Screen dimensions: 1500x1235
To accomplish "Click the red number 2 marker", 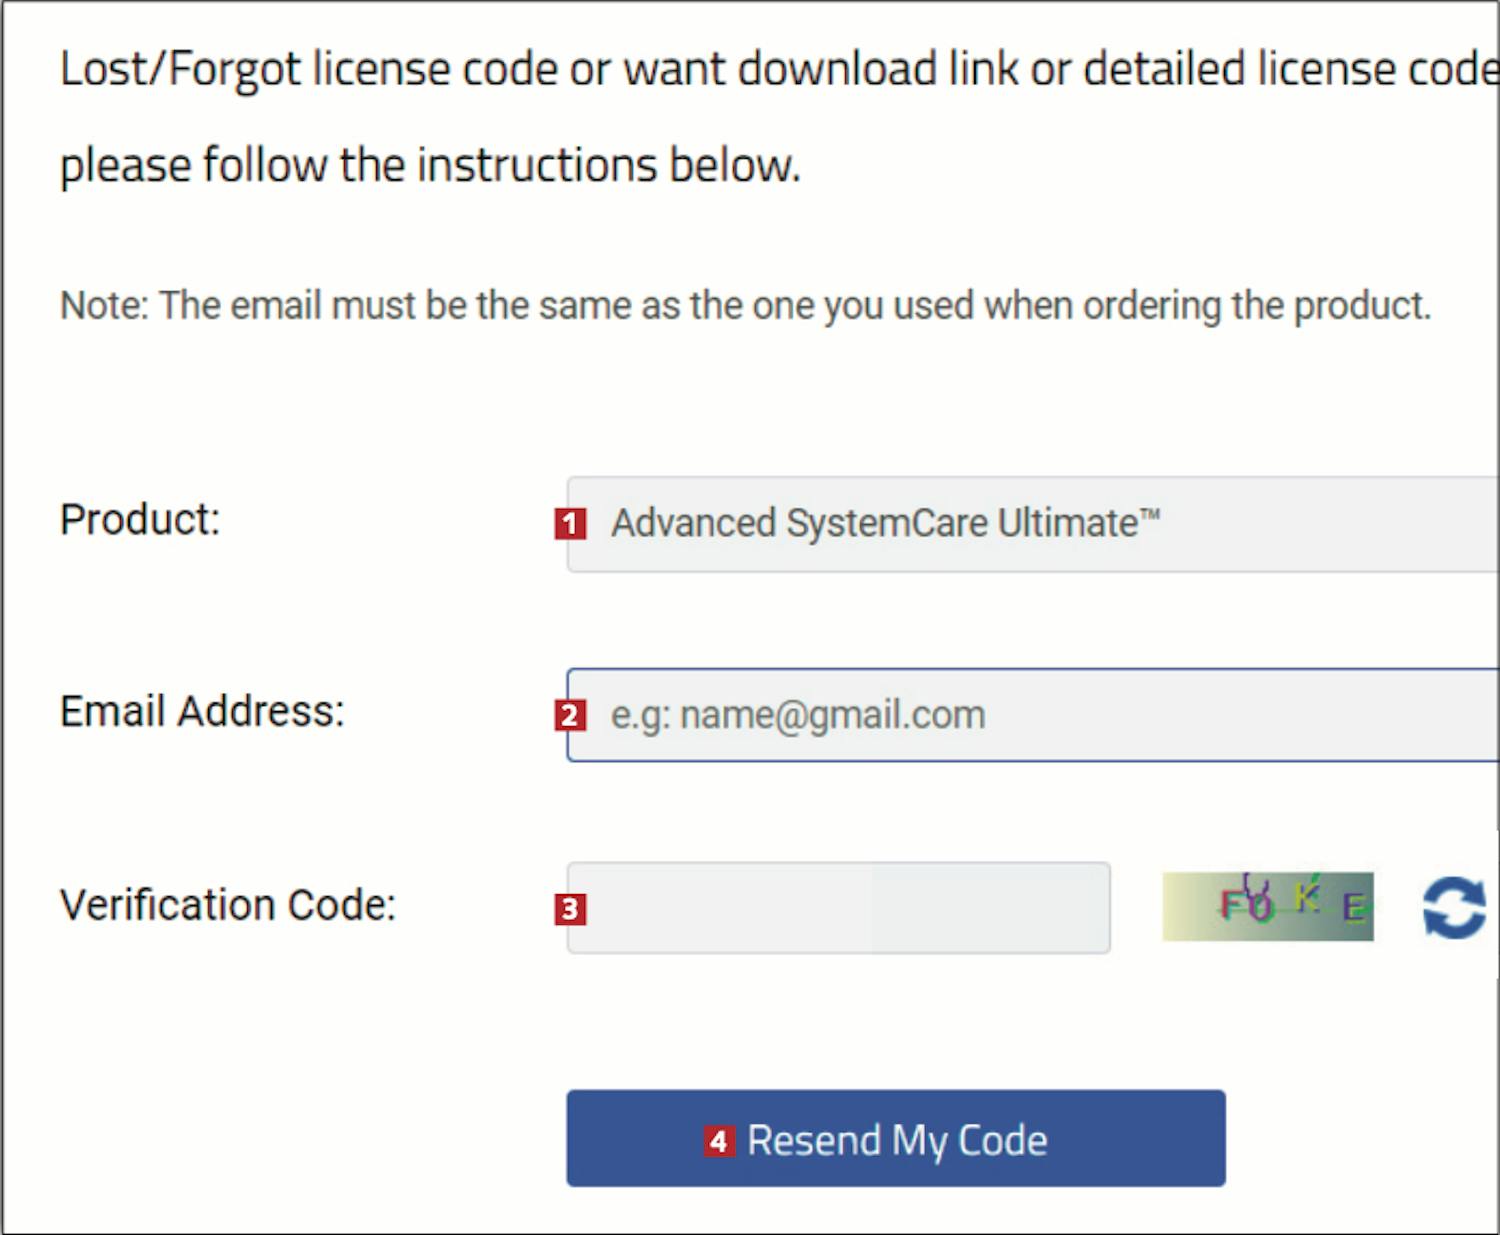I will [x=571, y=715].
